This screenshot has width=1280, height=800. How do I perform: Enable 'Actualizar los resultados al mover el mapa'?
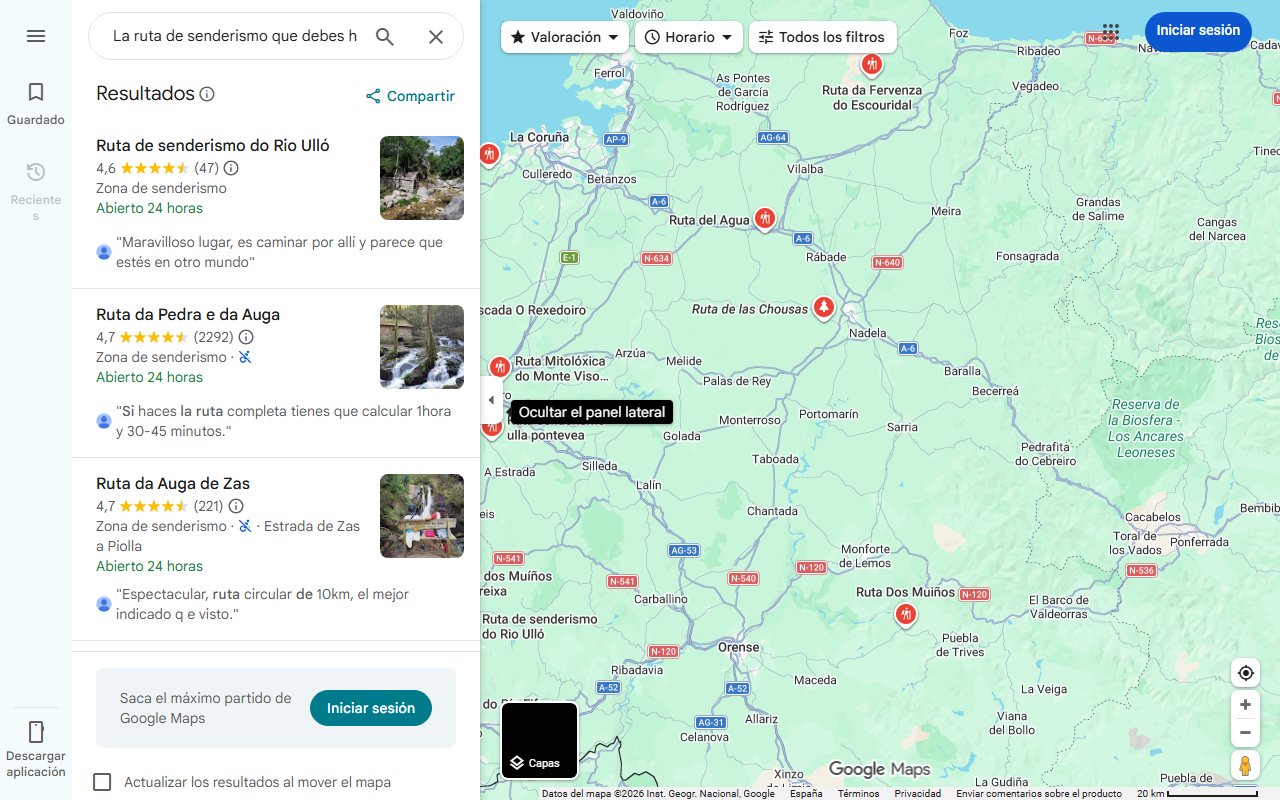click(102, 782)
